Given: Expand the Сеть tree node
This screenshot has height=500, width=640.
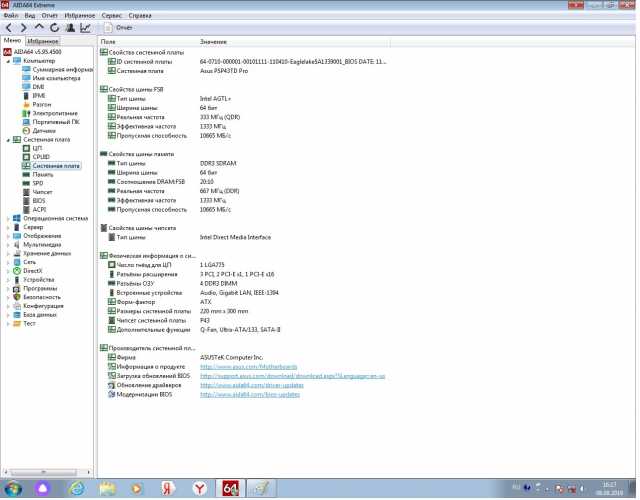Looking at the screenshot, I should 8,262.
